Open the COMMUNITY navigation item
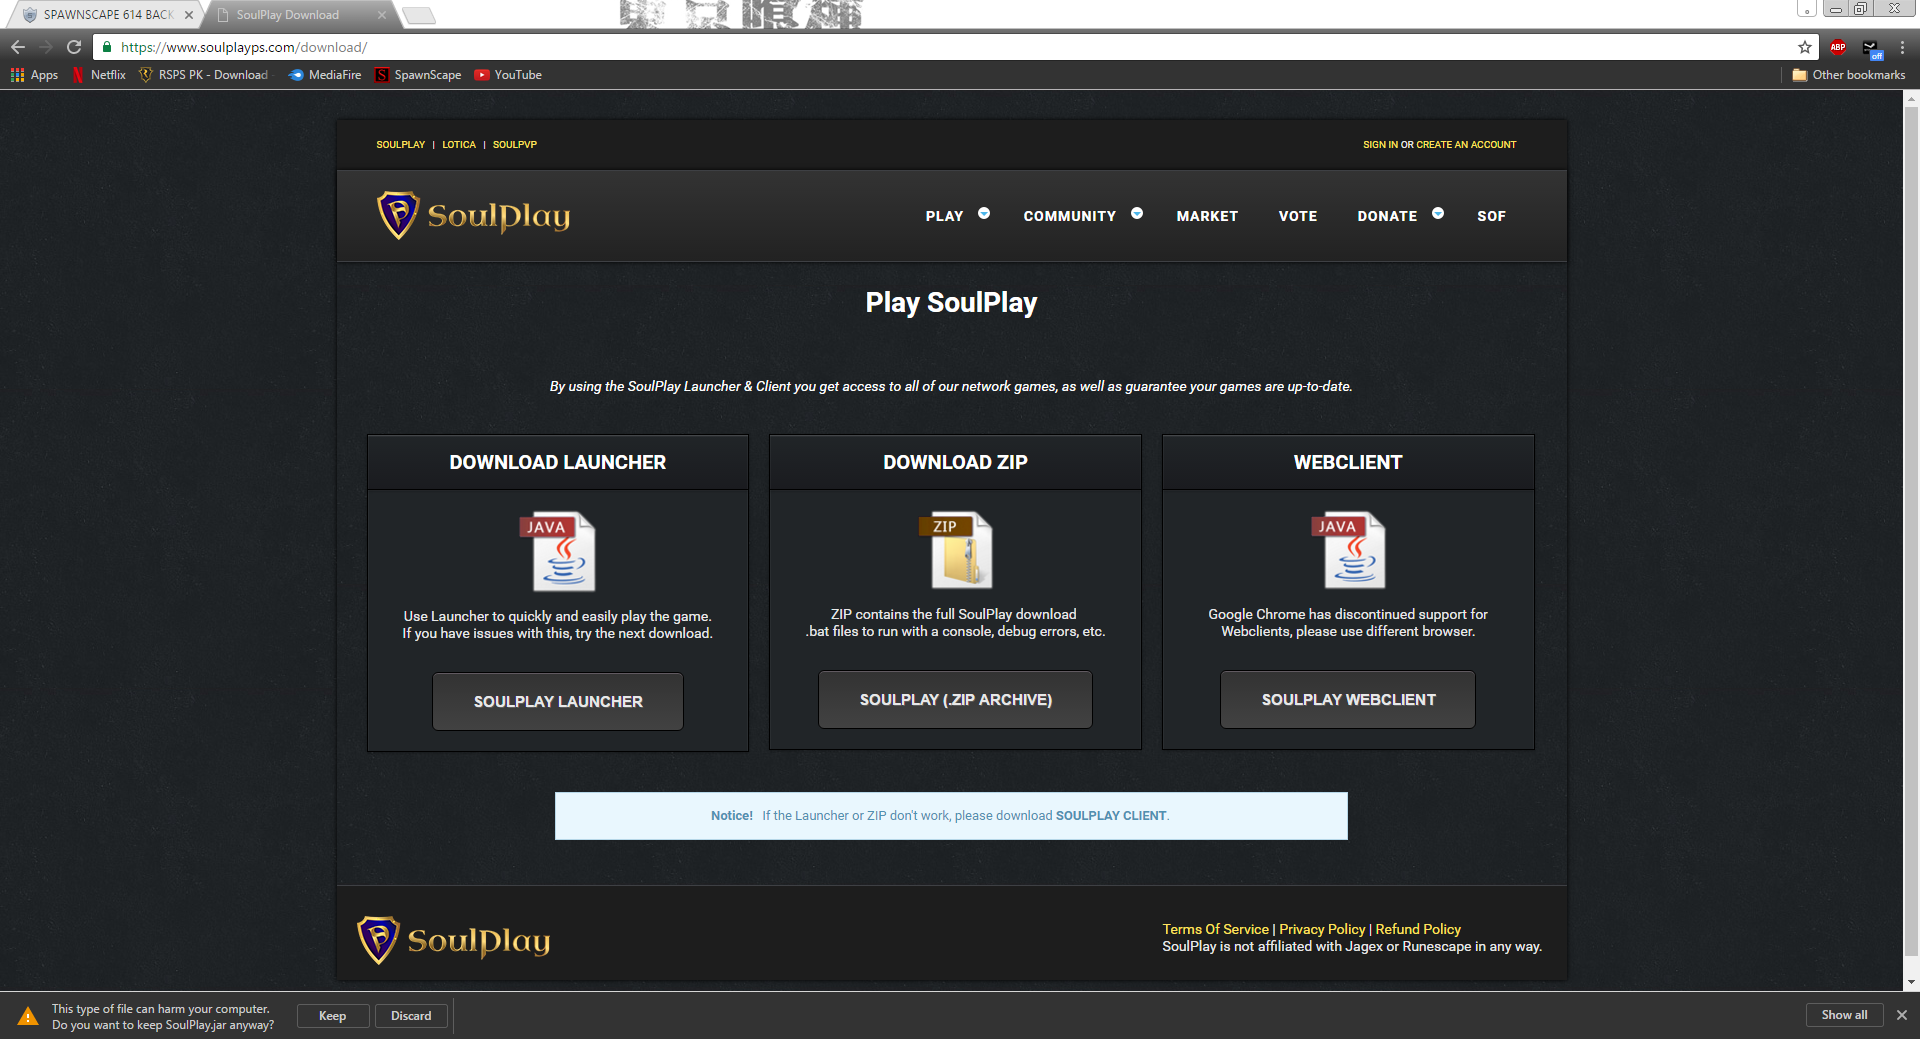 (x=1069, y=216)
